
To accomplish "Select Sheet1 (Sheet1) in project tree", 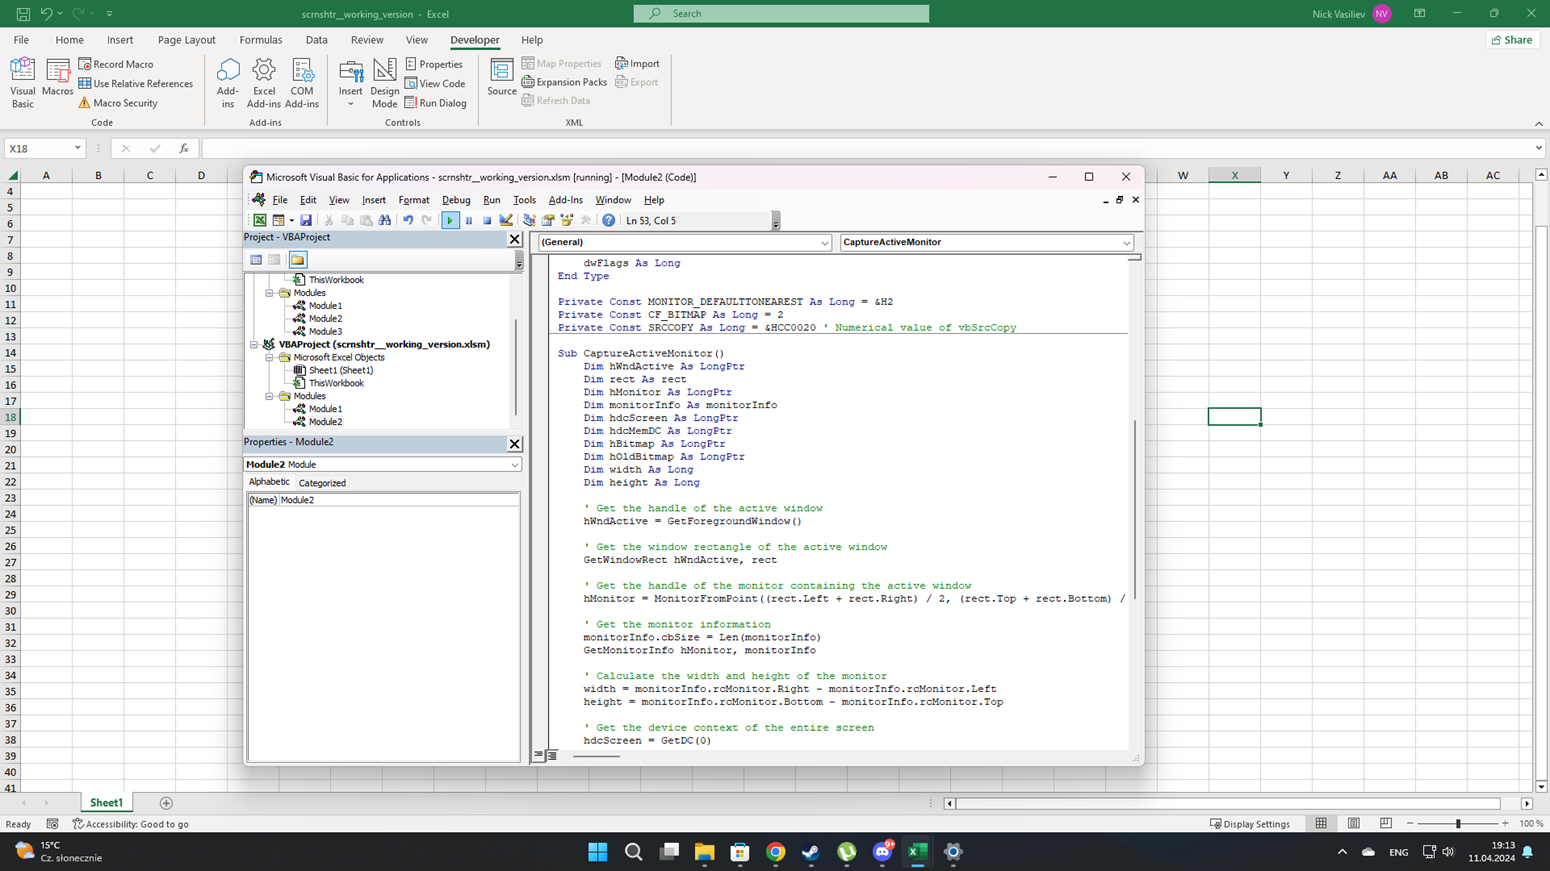I will [x=340, y=370].
